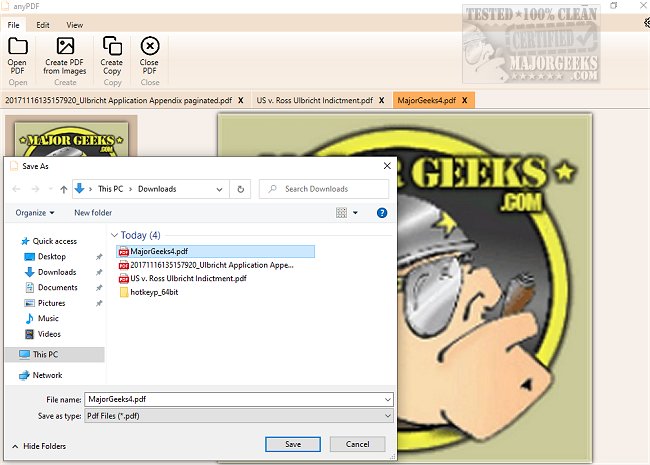650x465 pixels.
Task: Select US v. Ross Ulbricht Indictment.pdf file
Action: [x=182, y=279]
